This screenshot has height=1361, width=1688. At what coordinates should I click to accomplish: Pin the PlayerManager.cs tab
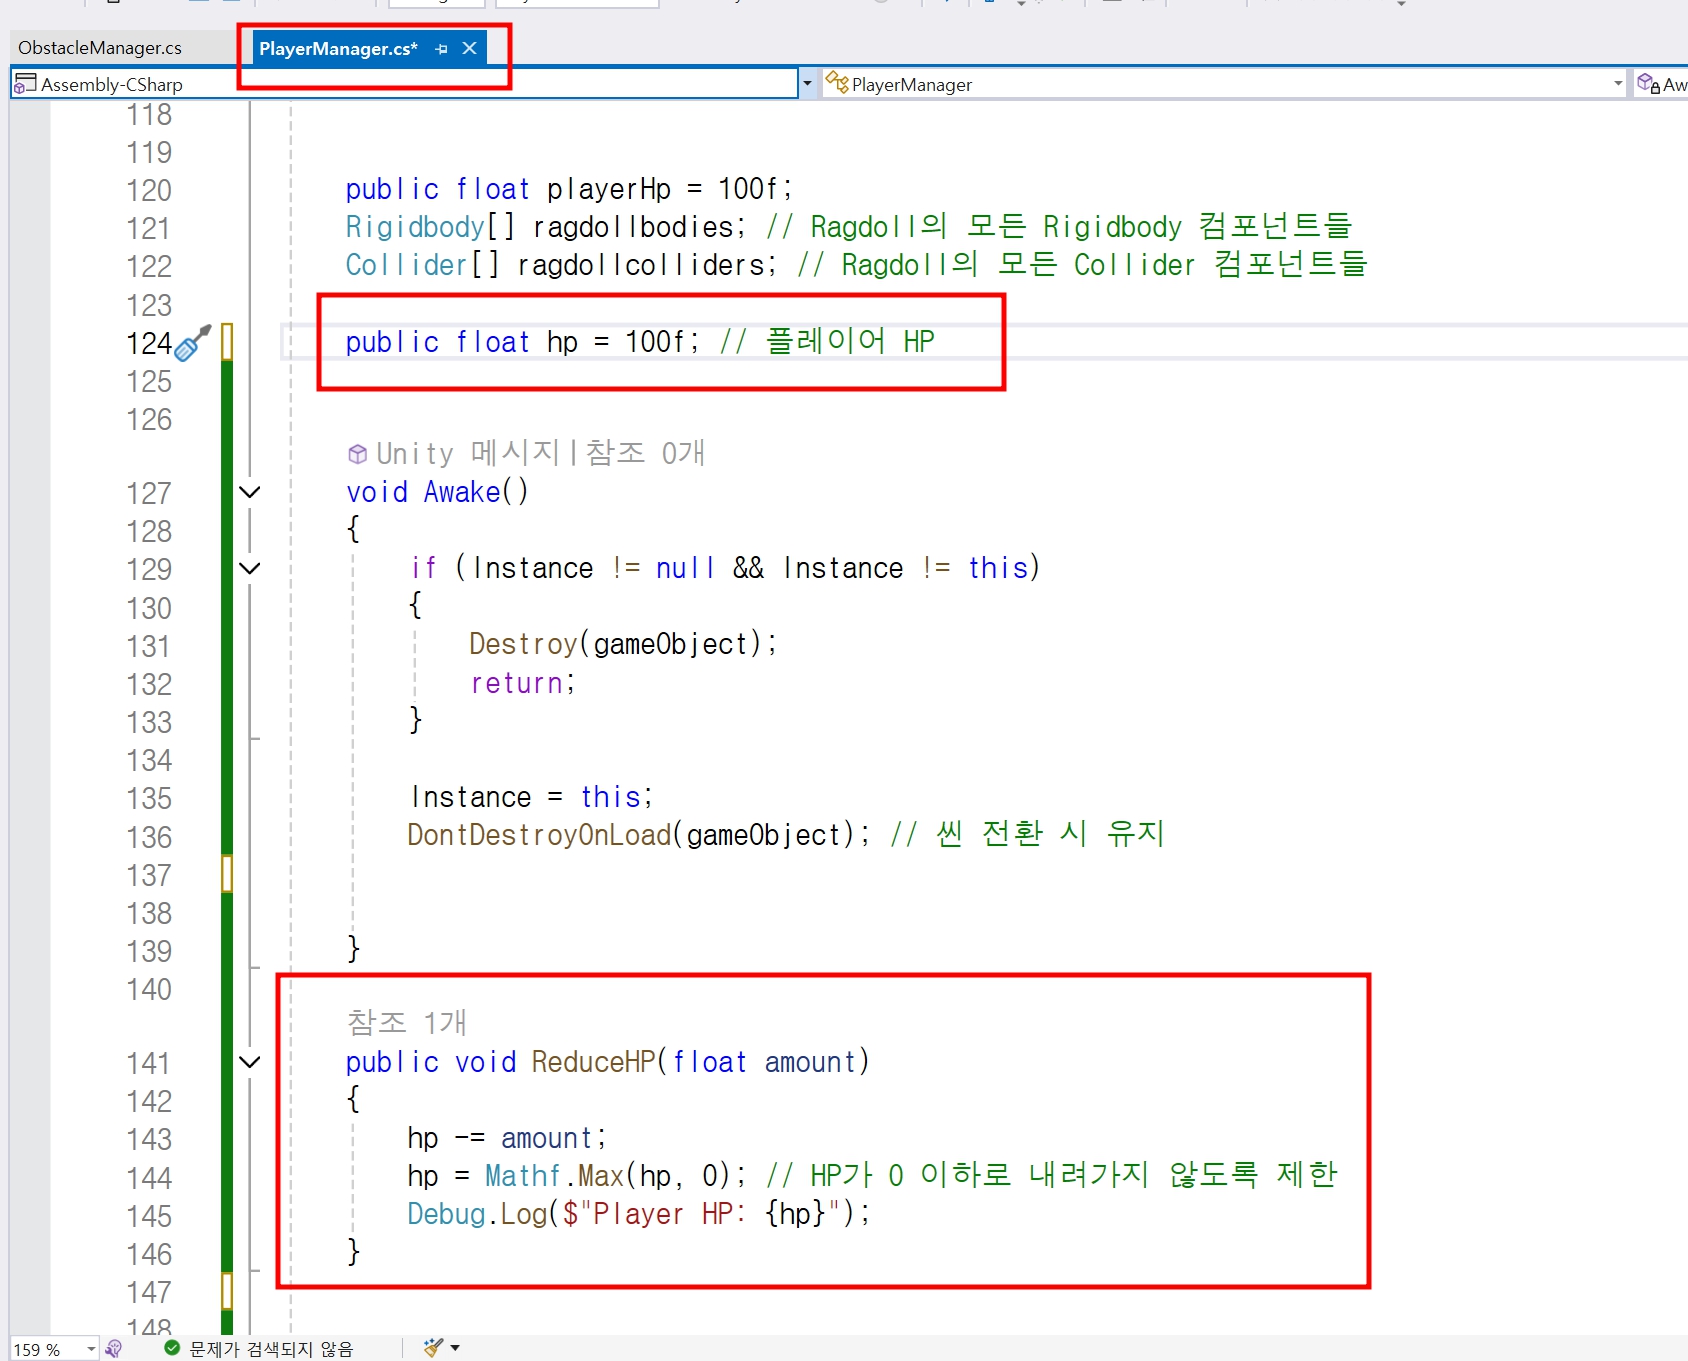[x=442, y=48]
